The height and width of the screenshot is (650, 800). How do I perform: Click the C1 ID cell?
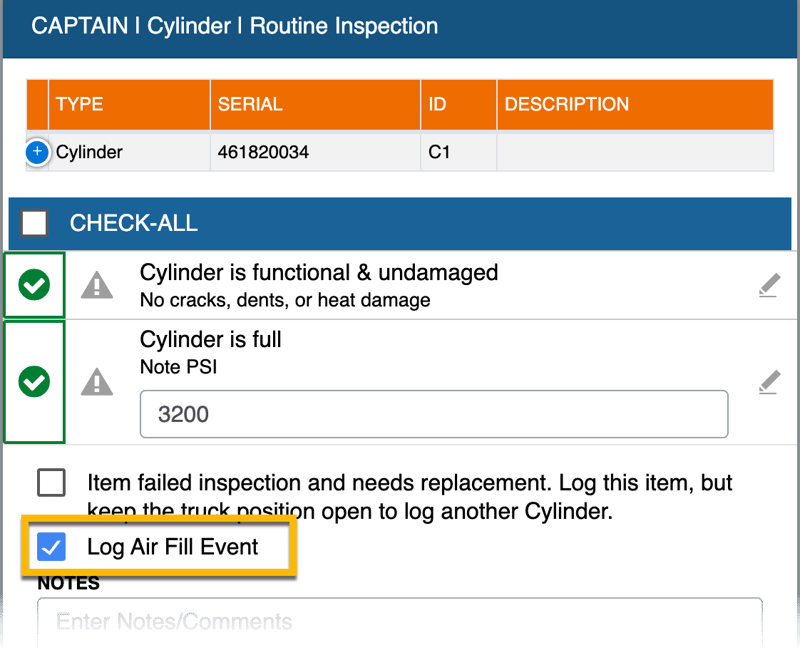[440, 153]
